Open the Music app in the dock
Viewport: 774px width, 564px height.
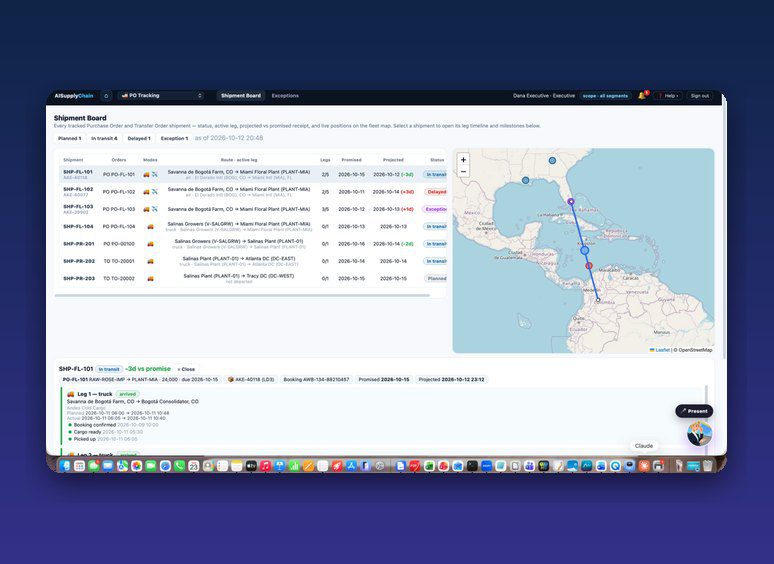[x=265, y=465]
